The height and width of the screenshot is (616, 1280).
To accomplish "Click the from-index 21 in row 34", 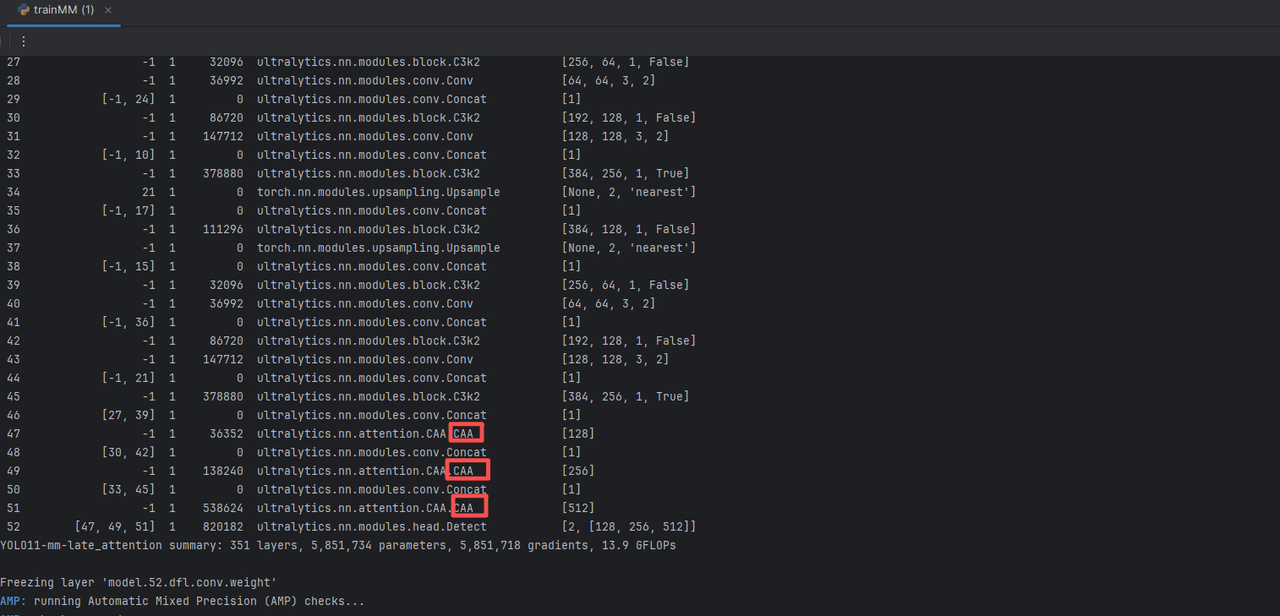I will (148, 192).
